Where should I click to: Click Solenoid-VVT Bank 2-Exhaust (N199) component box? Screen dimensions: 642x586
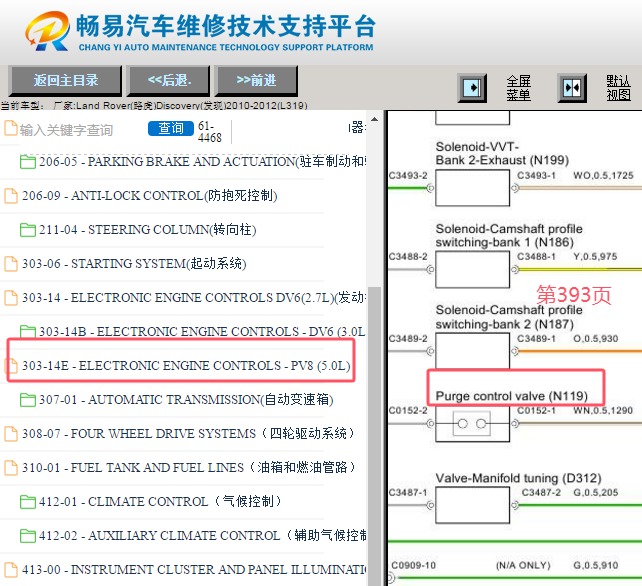click(472, 188)
